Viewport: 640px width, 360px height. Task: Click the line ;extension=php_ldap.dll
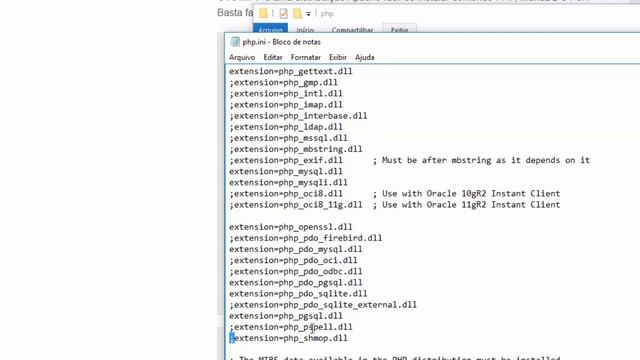[286, 127]
